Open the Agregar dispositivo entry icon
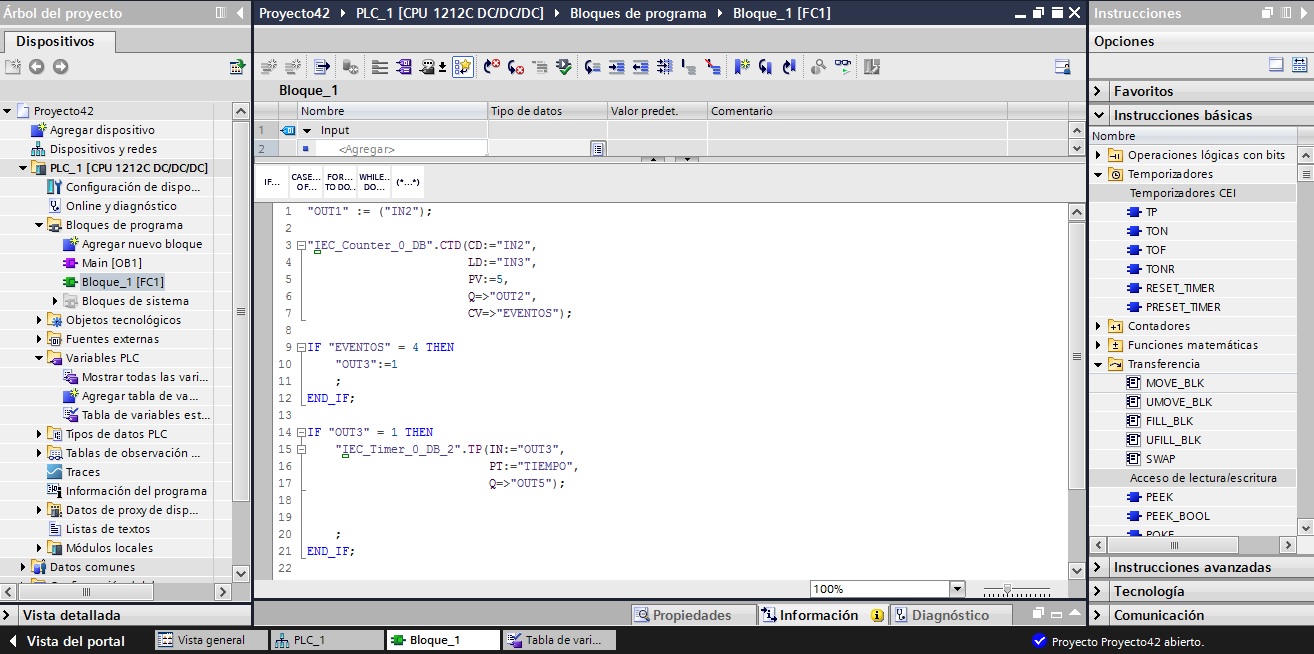Image resolution: width=1314 pixels, height=654 pixels. coord(39,130)
